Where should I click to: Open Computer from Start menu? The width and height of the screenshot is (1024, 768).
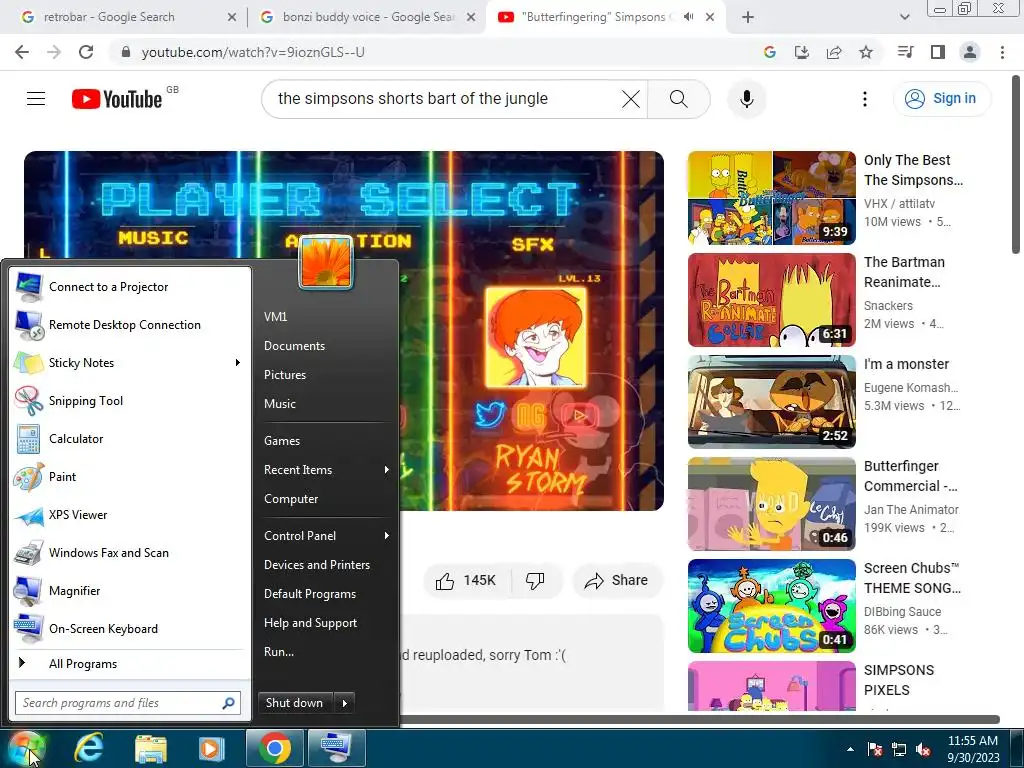point(291,499)
